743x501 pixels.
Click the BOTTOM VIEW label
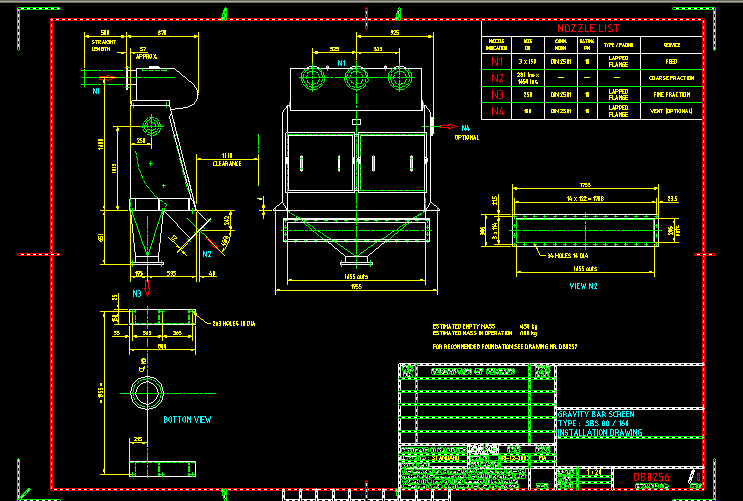pos(187,420)
